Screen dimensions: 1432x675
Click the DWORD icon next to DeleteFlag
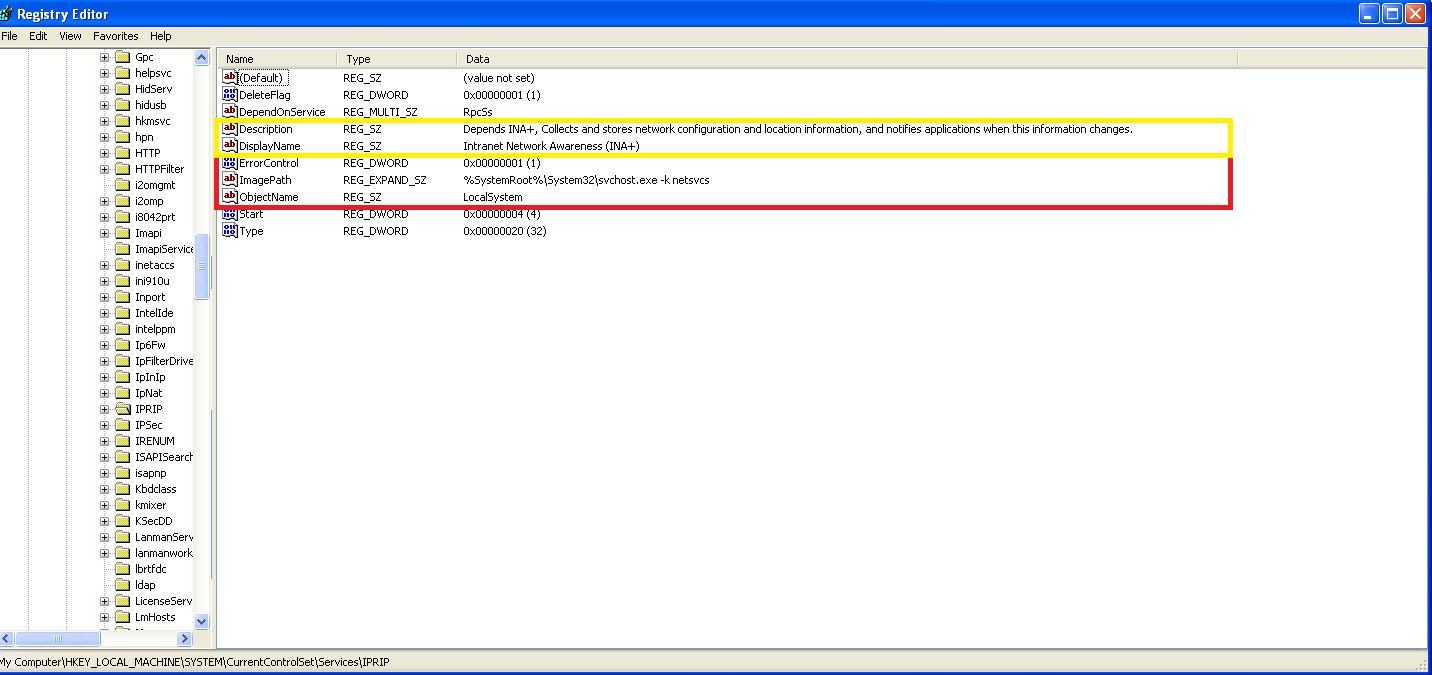click(x=230, y=95)
